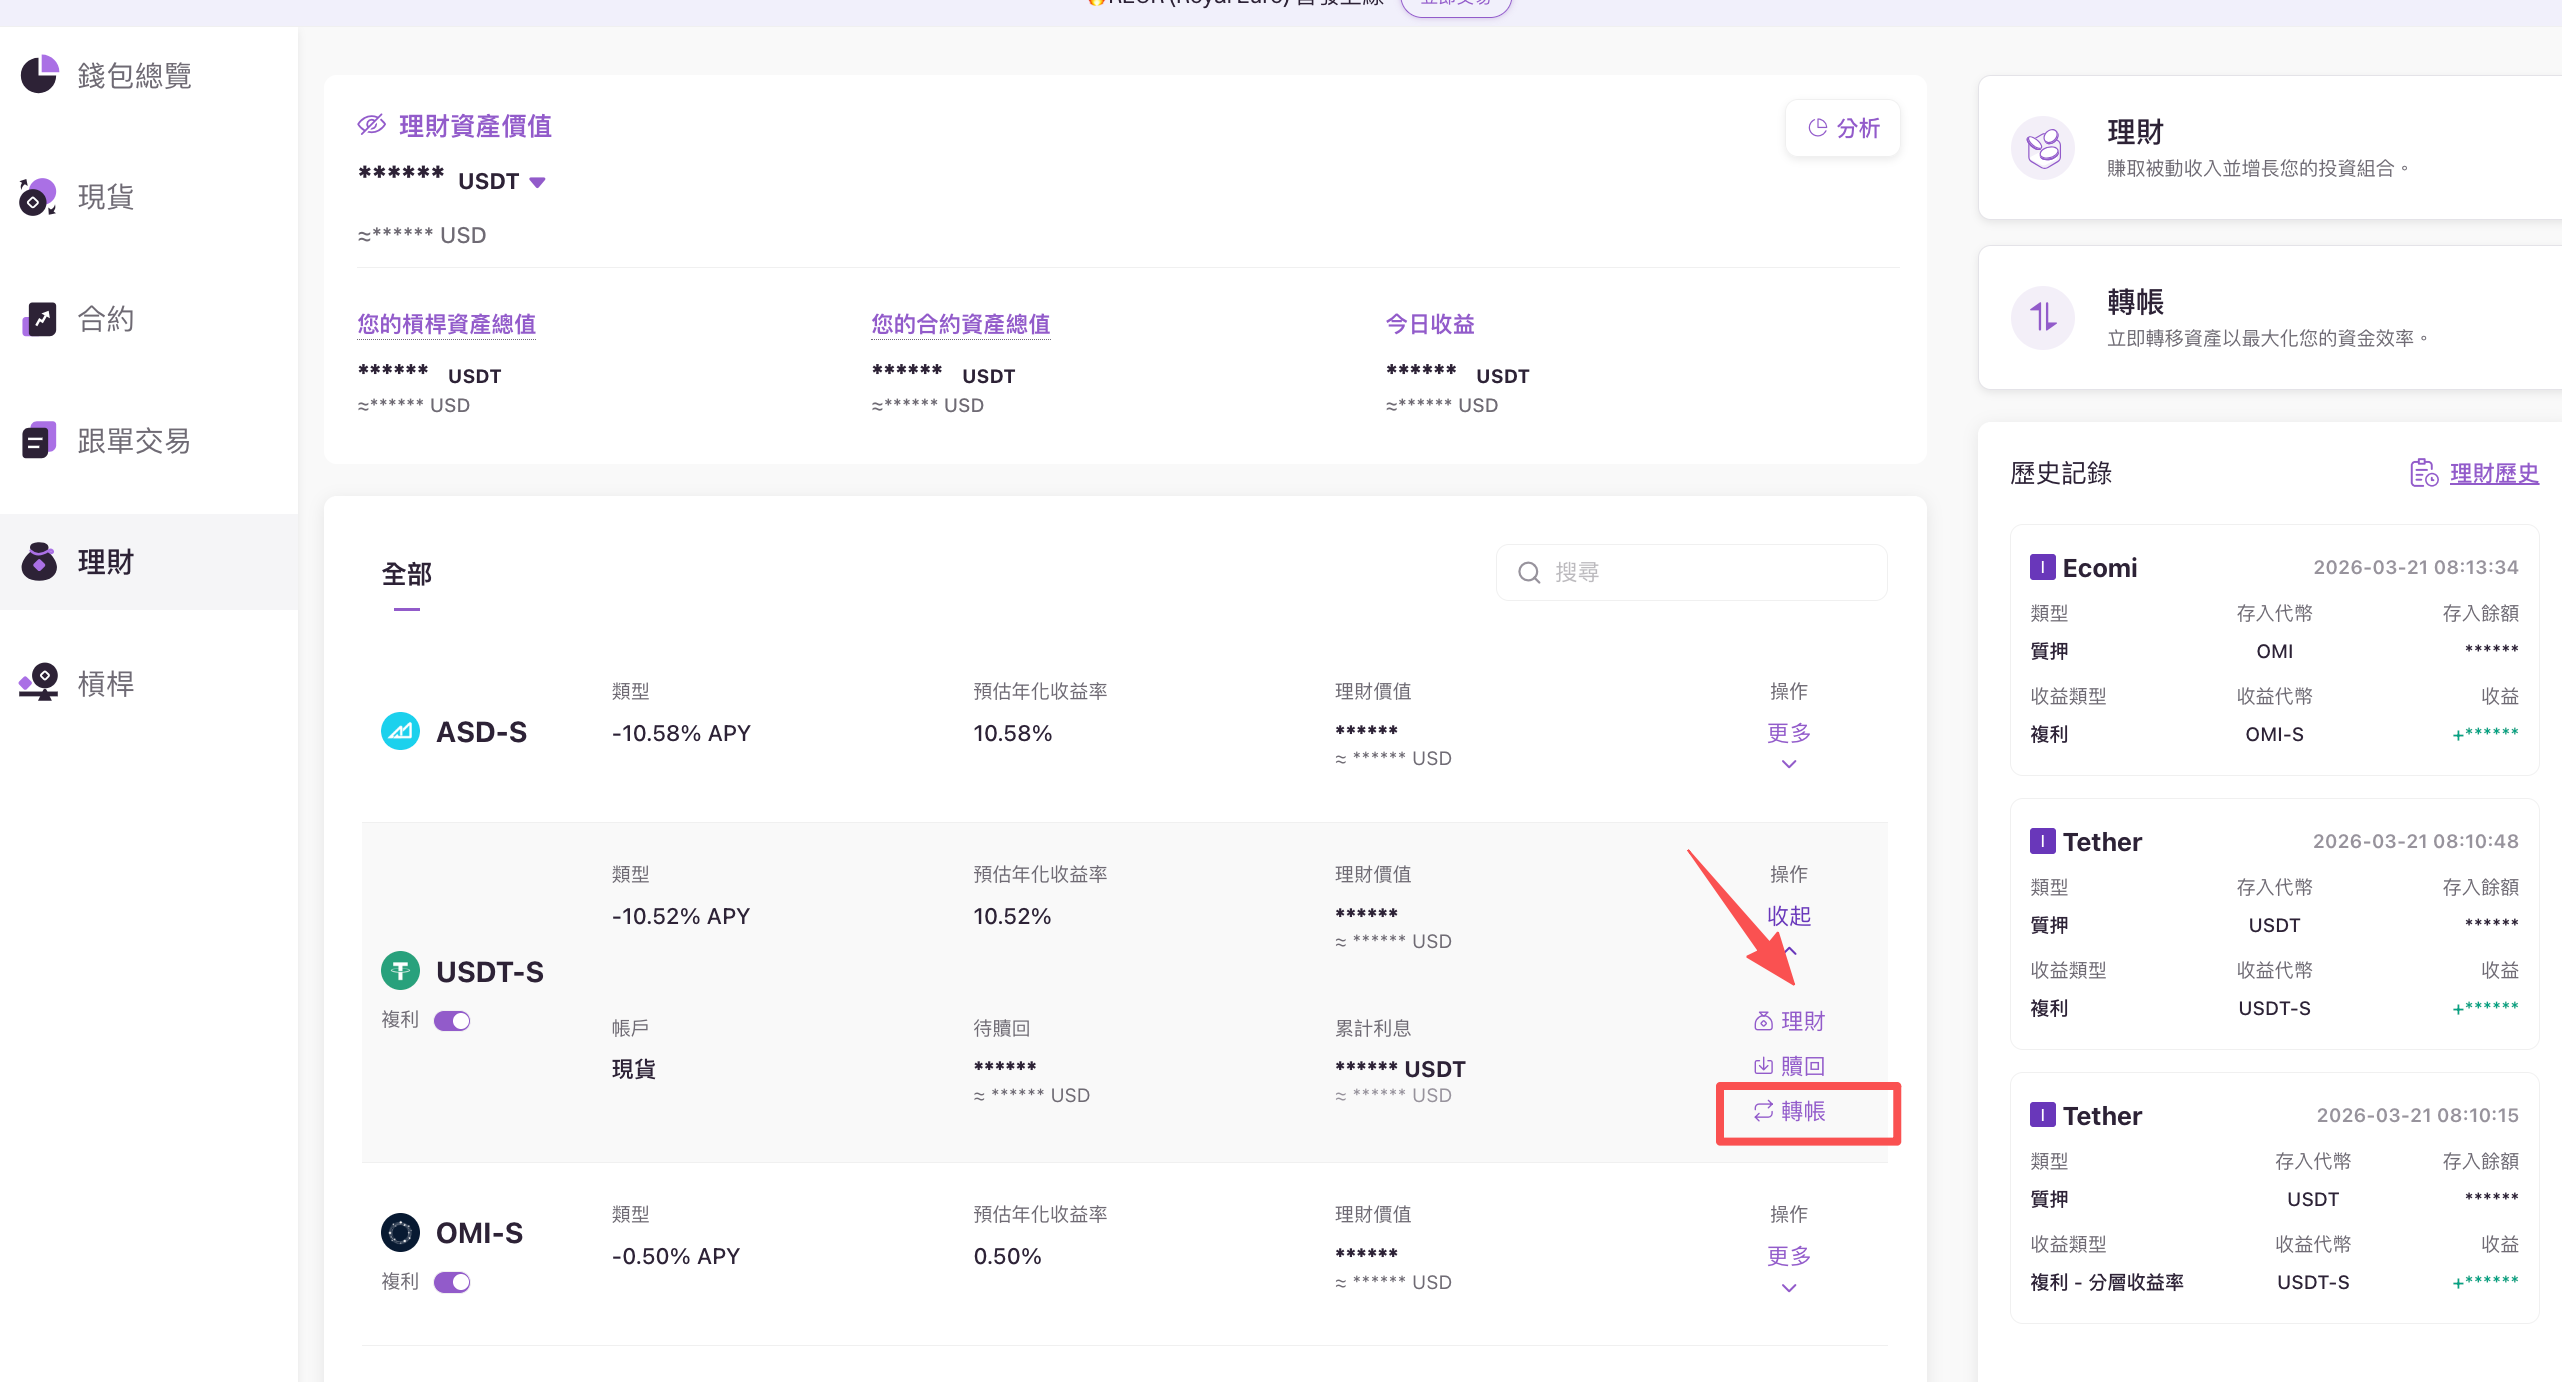
Task: Toggle hidden balance eye icon beside 理財資產價值
Action: click(371, 125)
